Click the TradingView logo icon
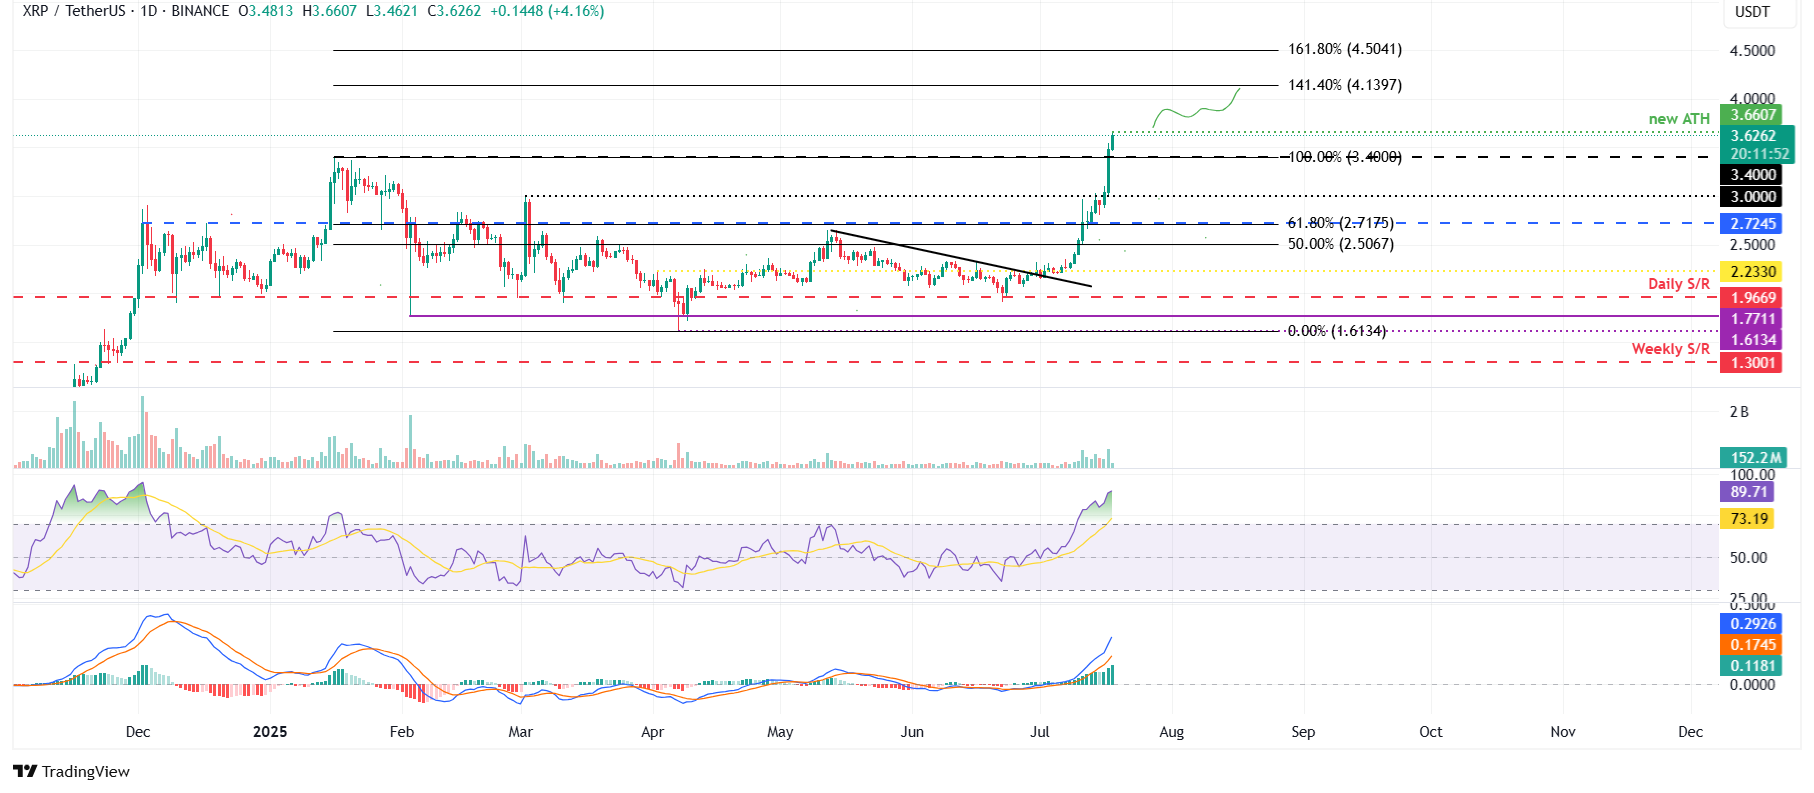This screenshot has width=1814, height=793. pos(25,771)
